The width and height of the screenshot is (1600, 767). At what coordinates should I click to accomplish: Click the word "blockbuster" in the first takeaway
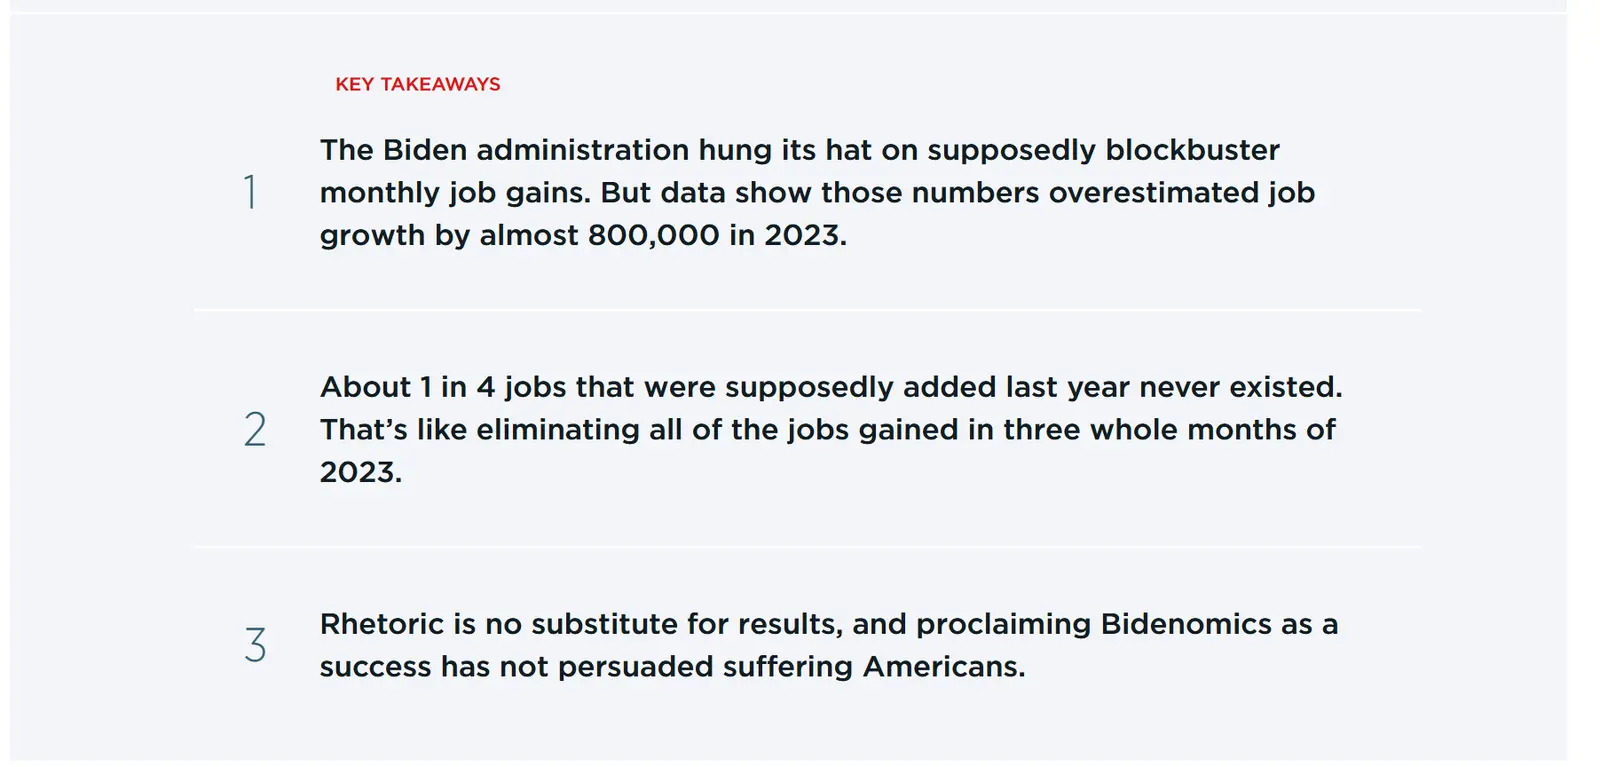[x=1192, y=150]
